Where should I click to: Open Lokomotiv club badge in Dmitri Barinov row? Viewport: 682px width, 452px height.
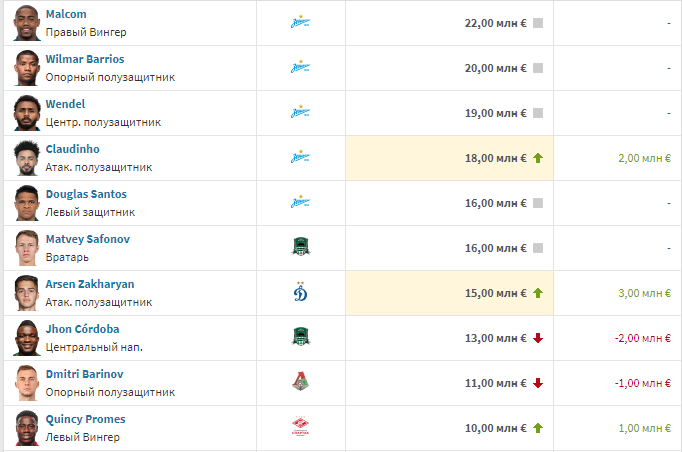click(300, 383)
